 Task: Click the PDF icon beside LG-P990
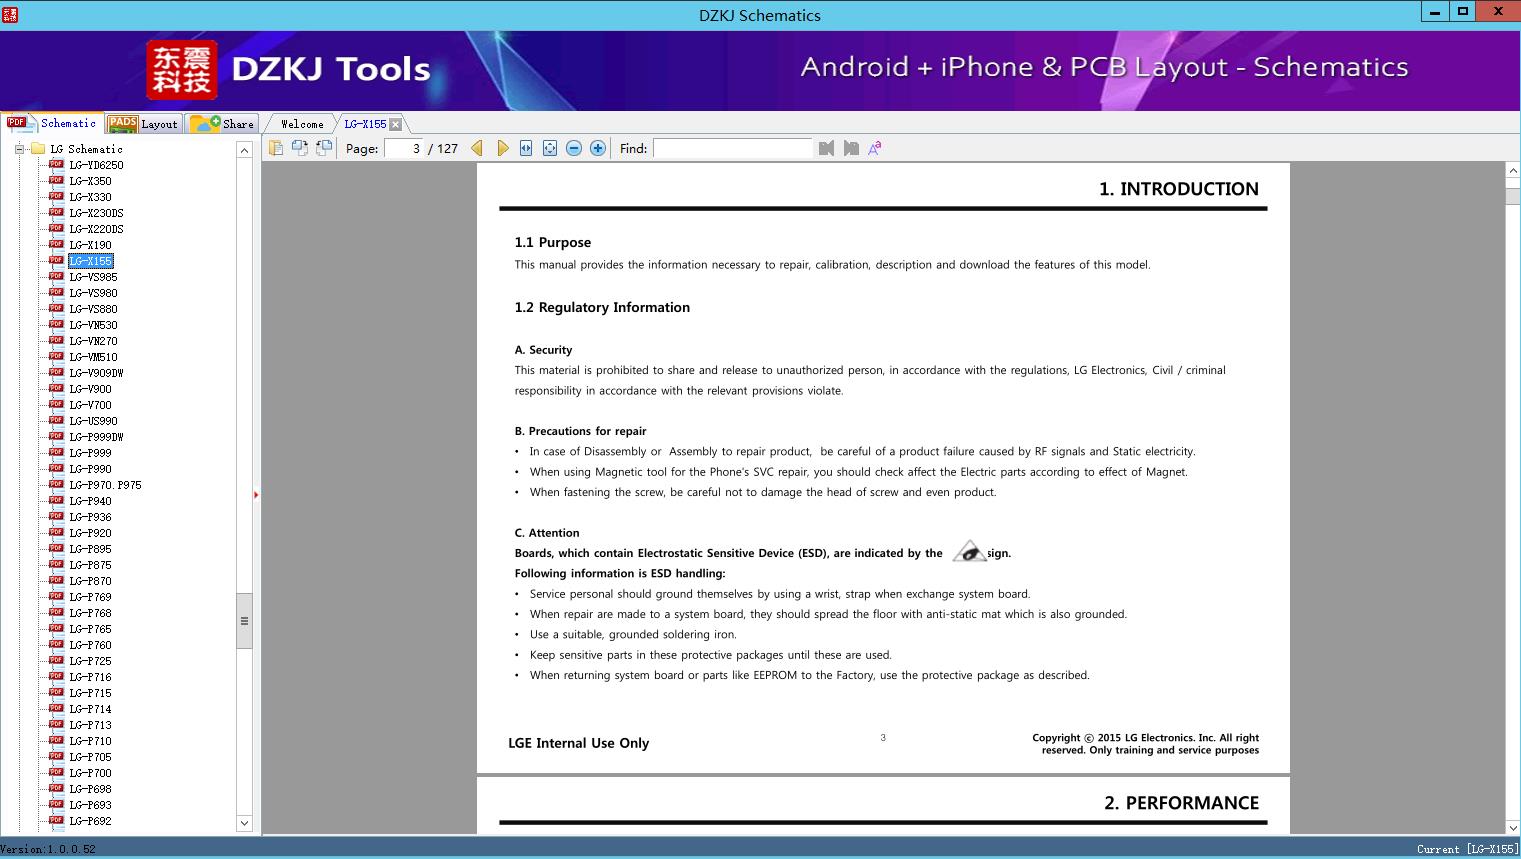(56, 468)
